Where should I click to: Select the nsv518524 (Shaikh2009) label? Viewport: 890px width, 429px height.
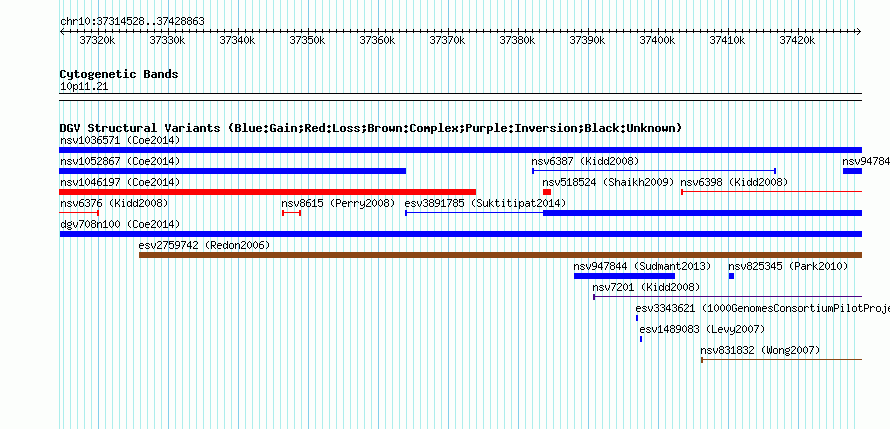[x=608, y=182]
